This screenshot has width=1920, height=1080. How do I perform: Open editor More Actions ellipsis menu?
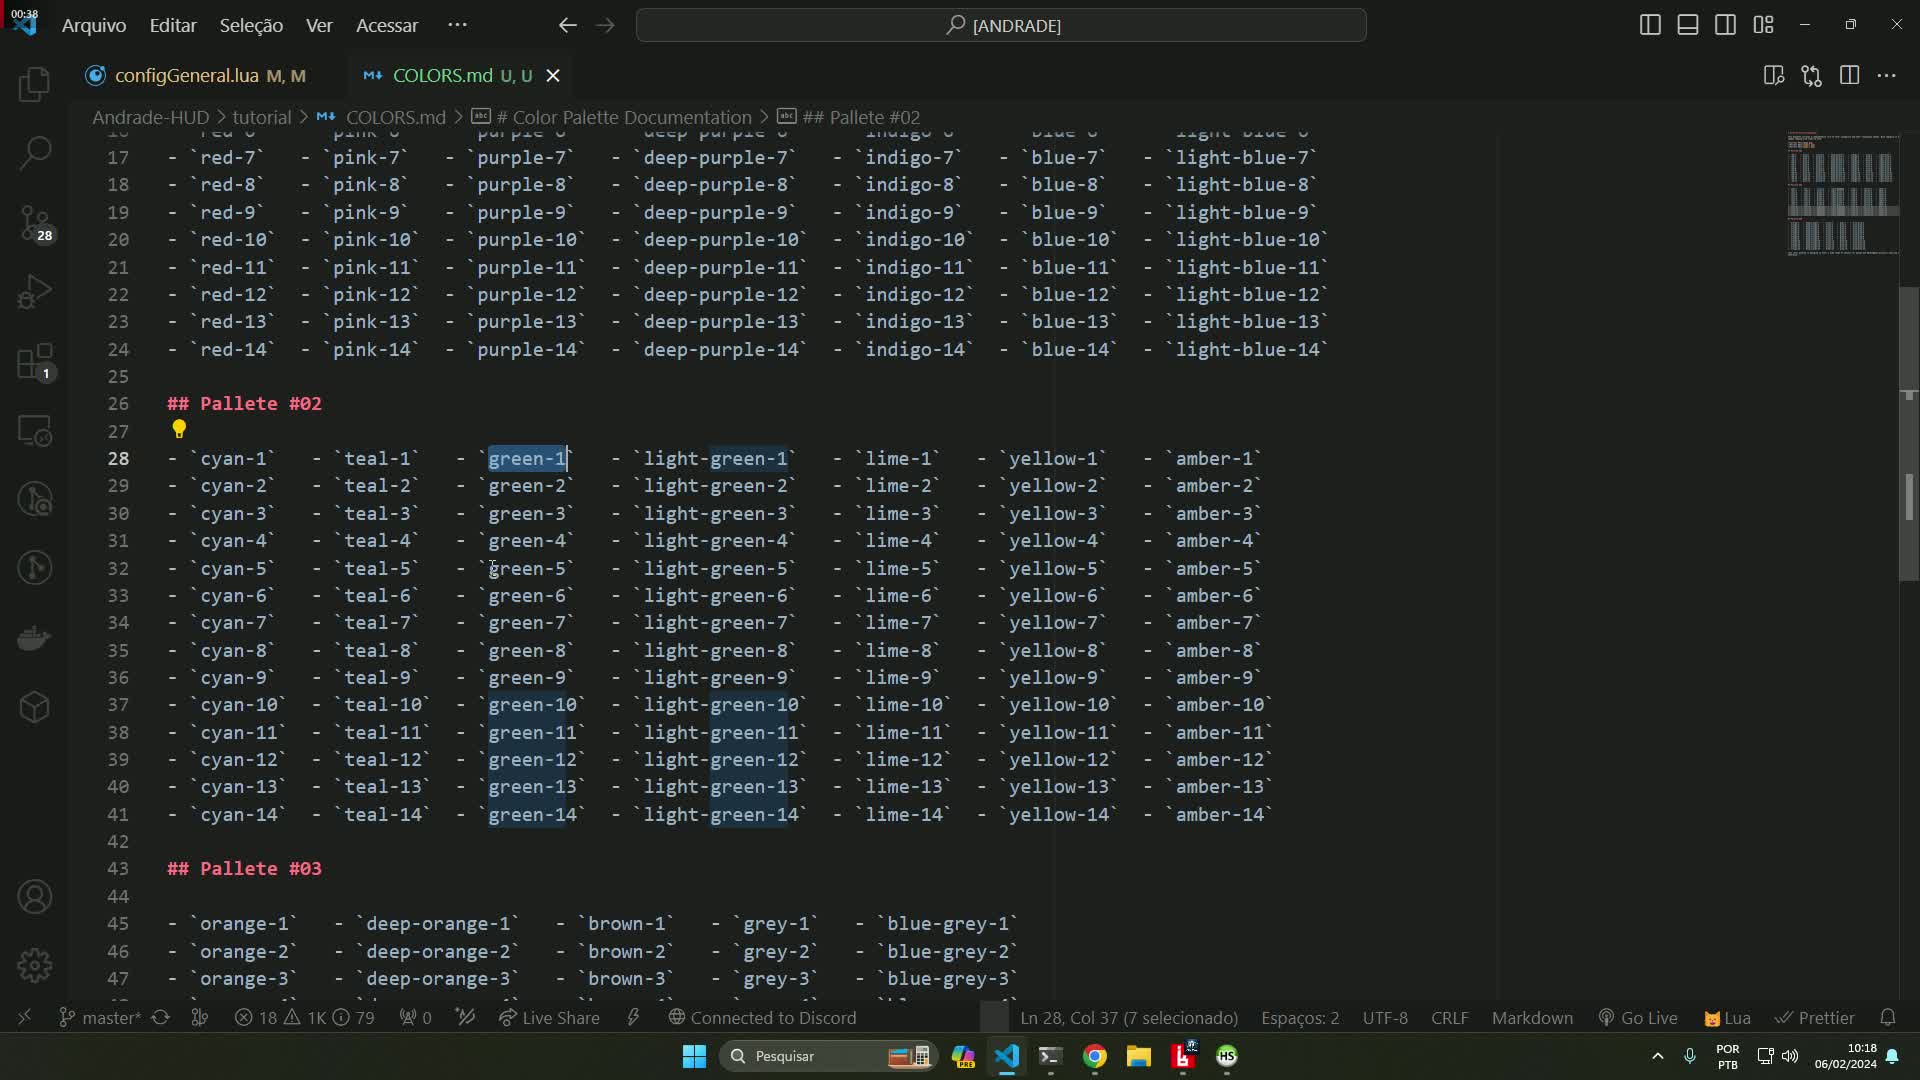tap(1887, 76)
